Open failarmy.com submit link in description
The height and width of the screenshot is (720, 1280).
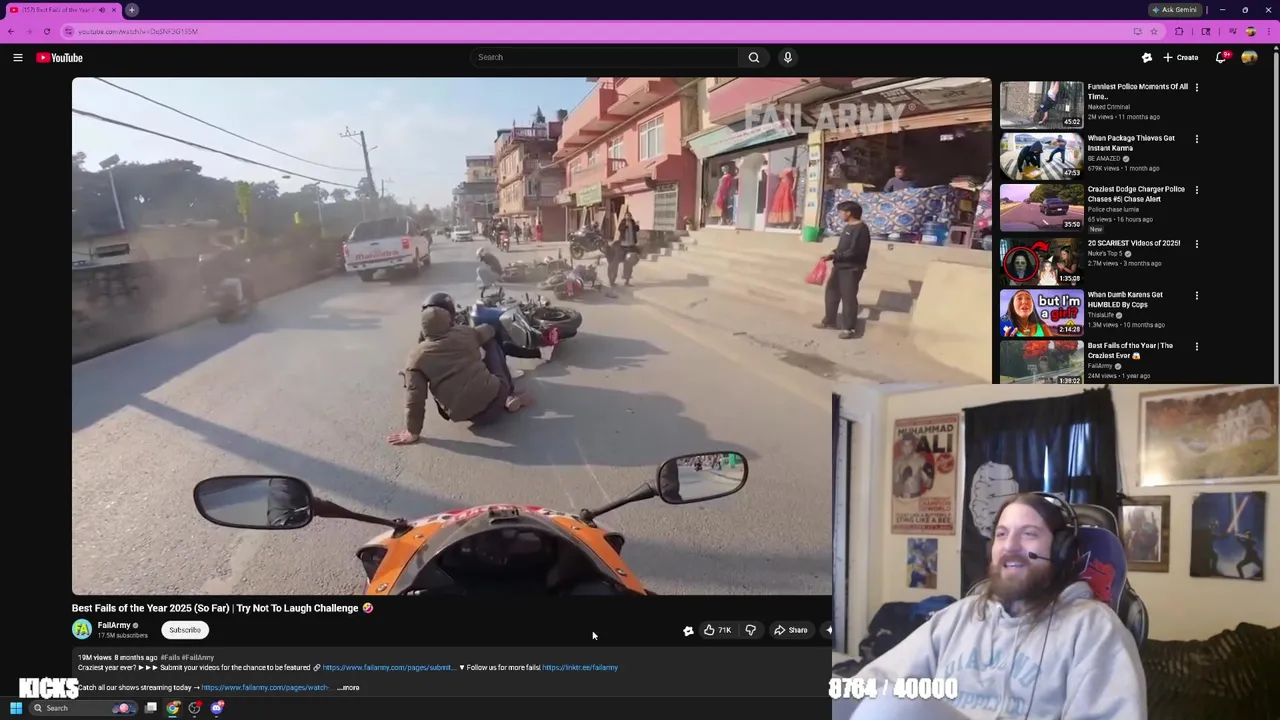tap(388, 668)
